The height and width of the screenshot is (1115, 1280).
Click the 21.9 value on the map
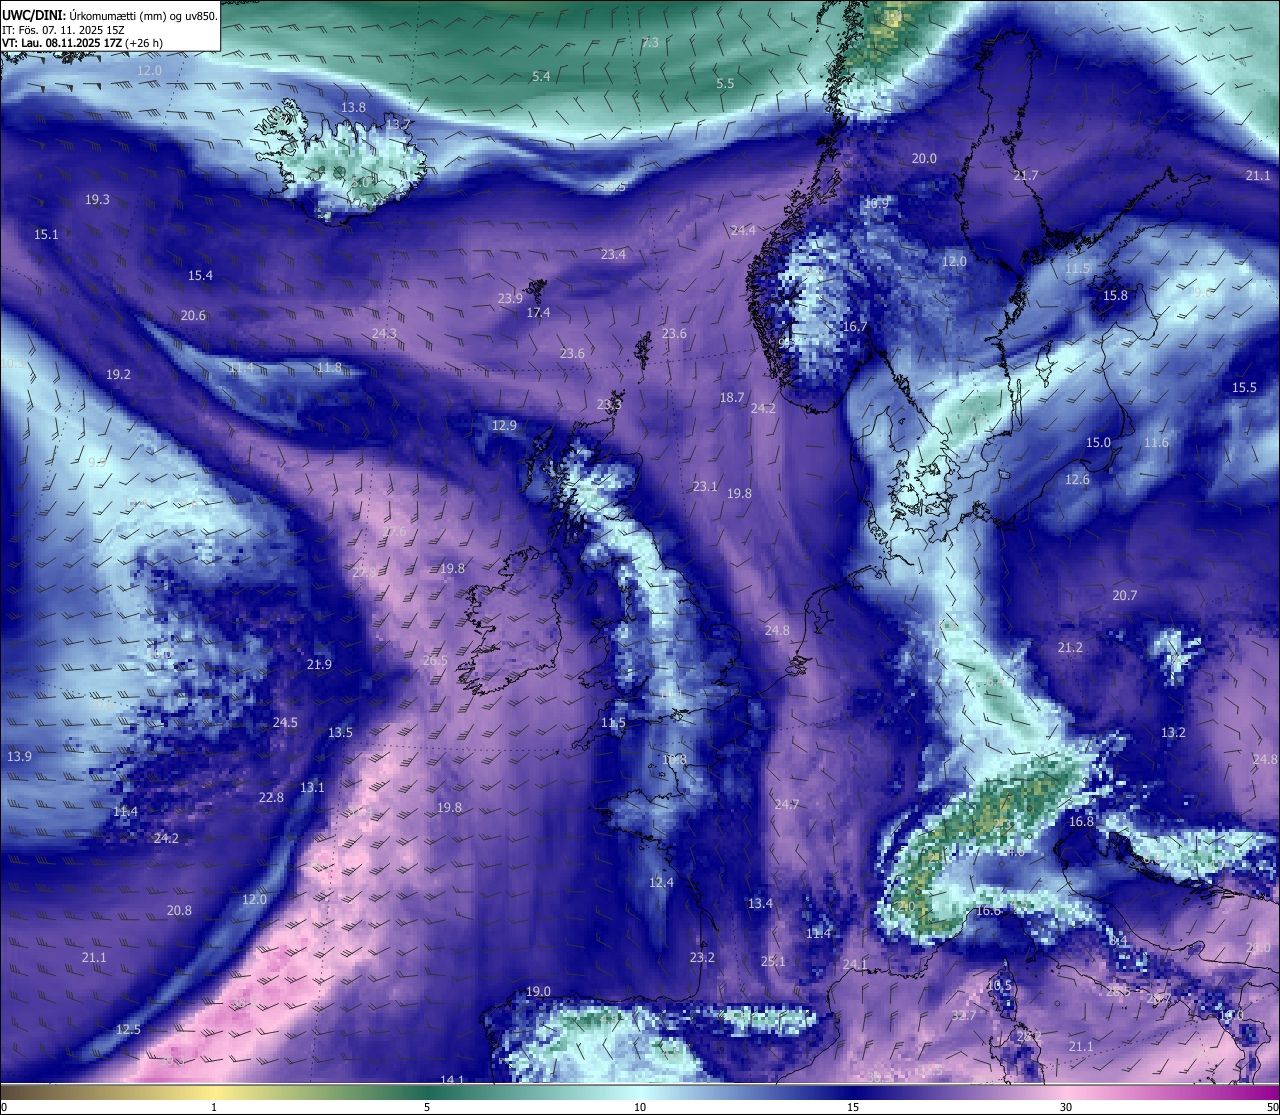click(x=319, y=665)
